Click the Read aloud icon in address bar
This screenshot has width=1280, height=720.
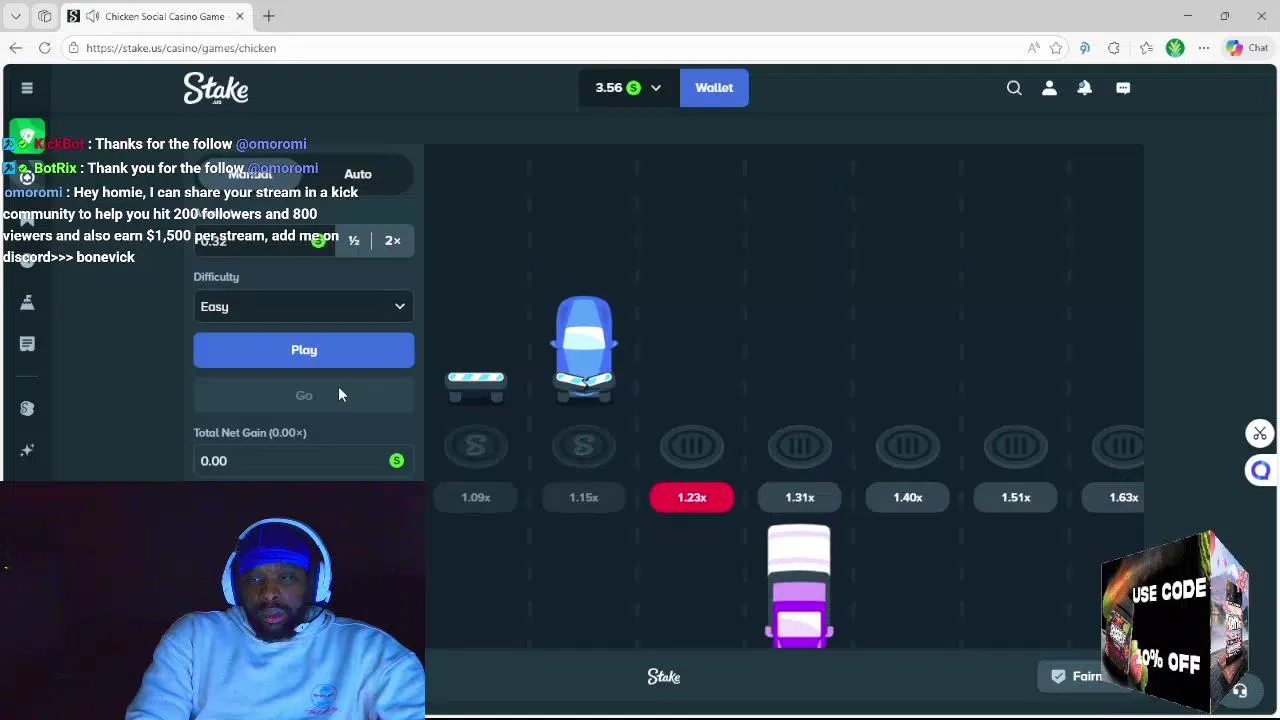pos(1033,48)
